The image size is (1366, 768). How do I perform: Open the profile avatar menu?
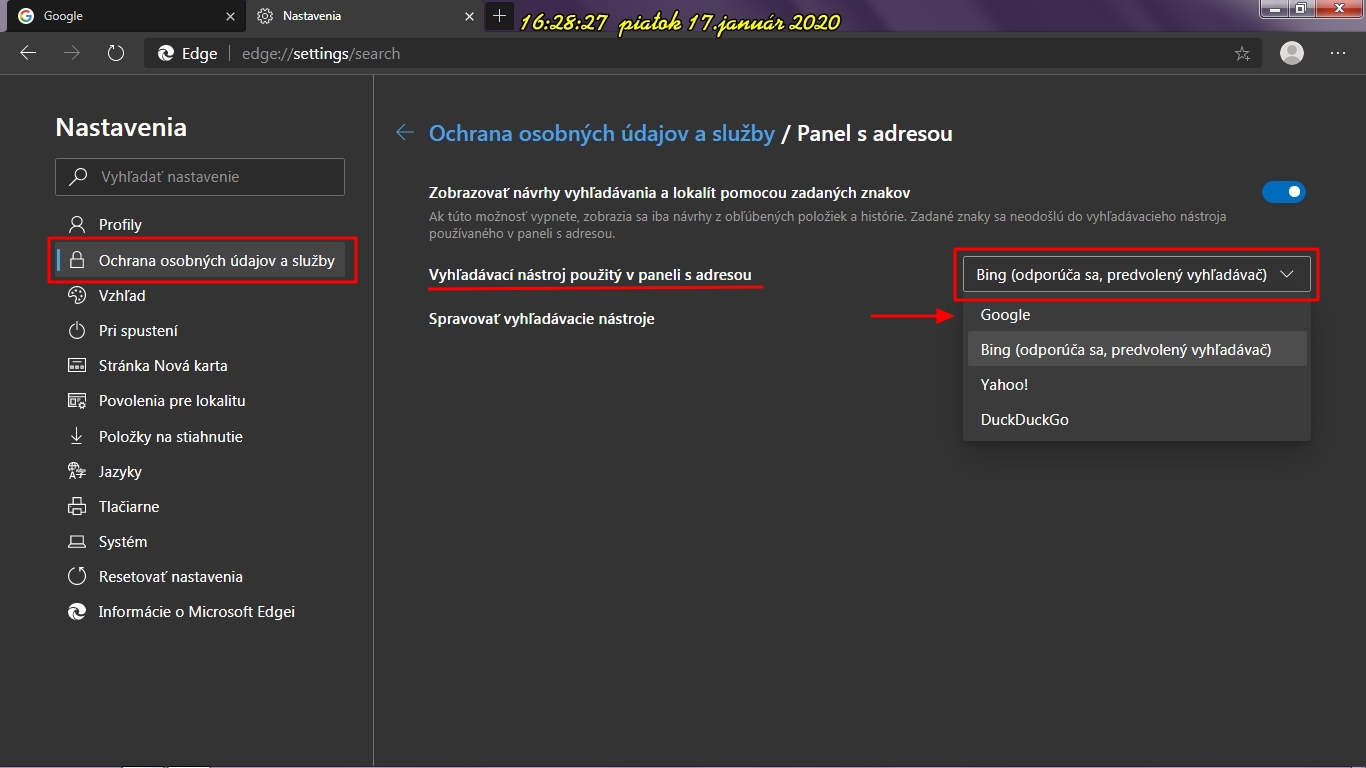point(1292,53)
